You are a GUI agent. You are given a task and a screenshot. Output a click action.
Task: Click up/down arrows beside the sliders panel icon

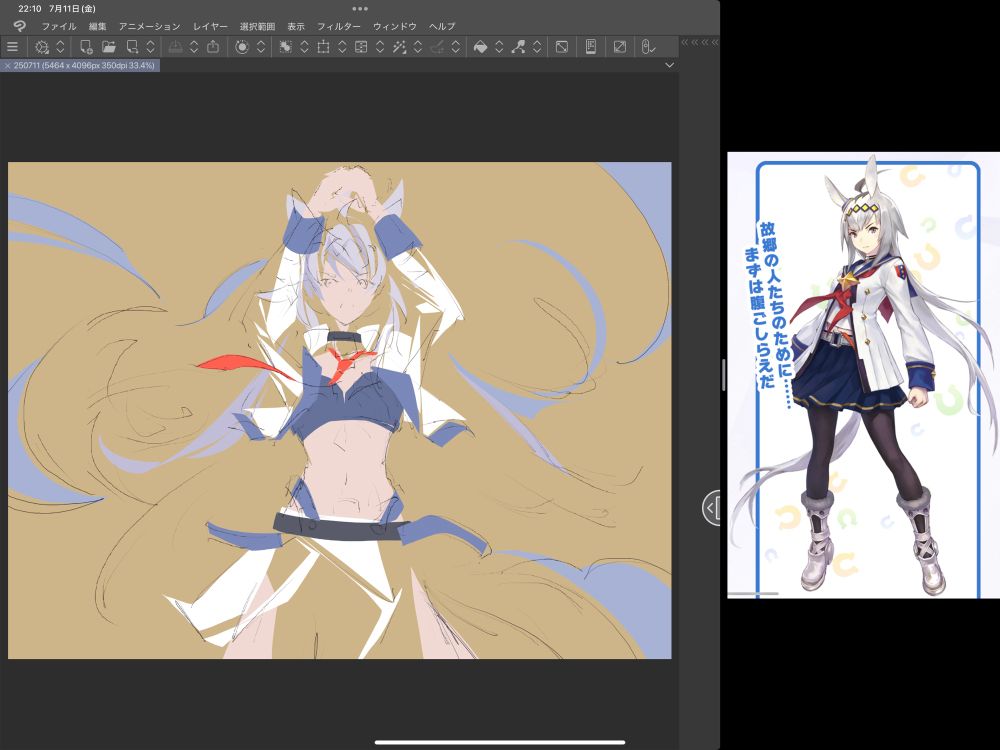tap(380, 47)
